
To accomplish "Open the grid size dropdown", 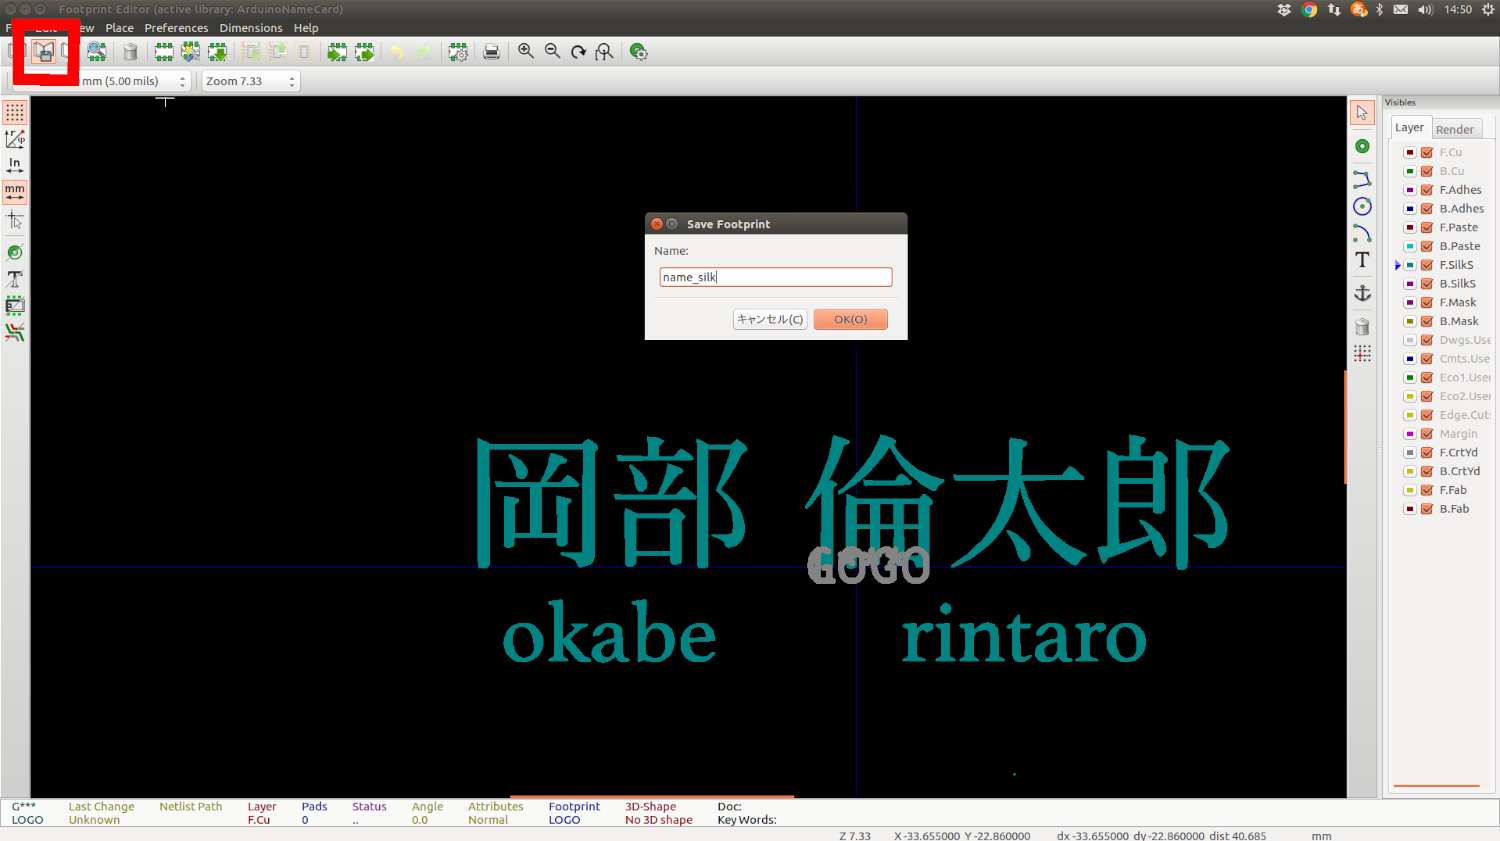I will coord(181,81).
